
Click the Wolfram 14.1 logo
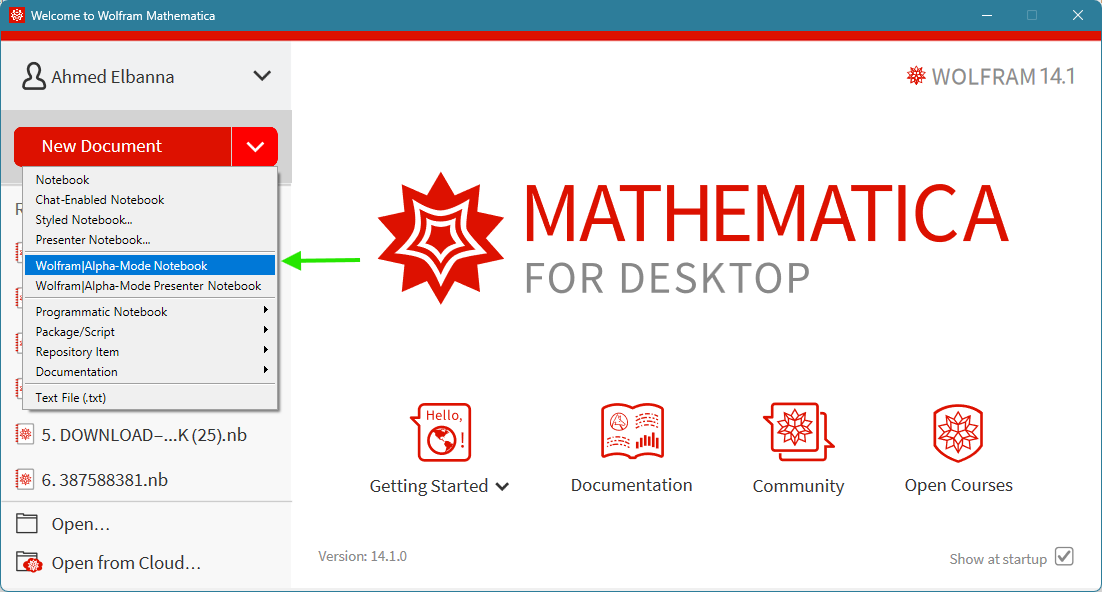(x=990, y=76)
